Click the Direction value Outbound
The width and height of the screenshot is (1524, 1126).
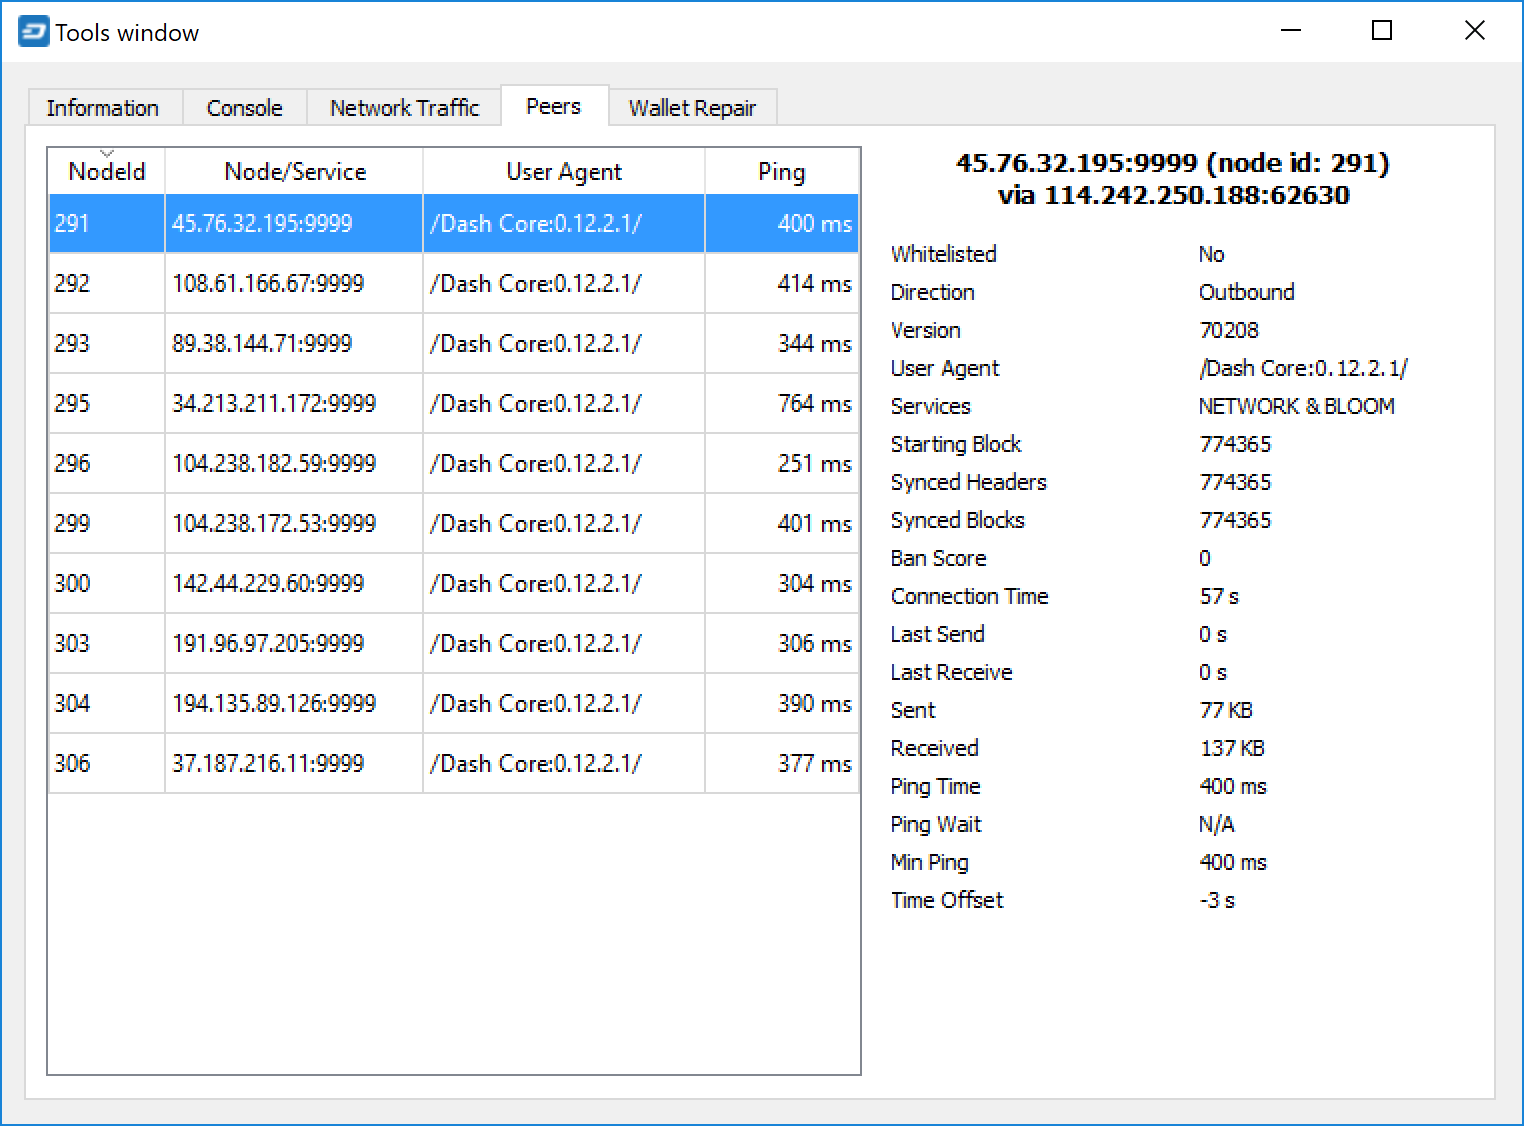[x=1247, y=292]
